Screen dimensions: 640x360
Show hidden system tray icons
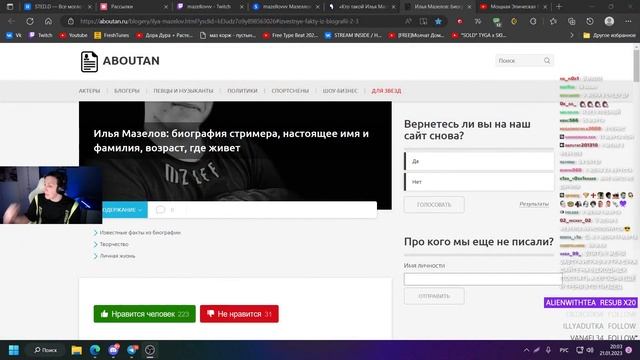(x=527, y=350)
